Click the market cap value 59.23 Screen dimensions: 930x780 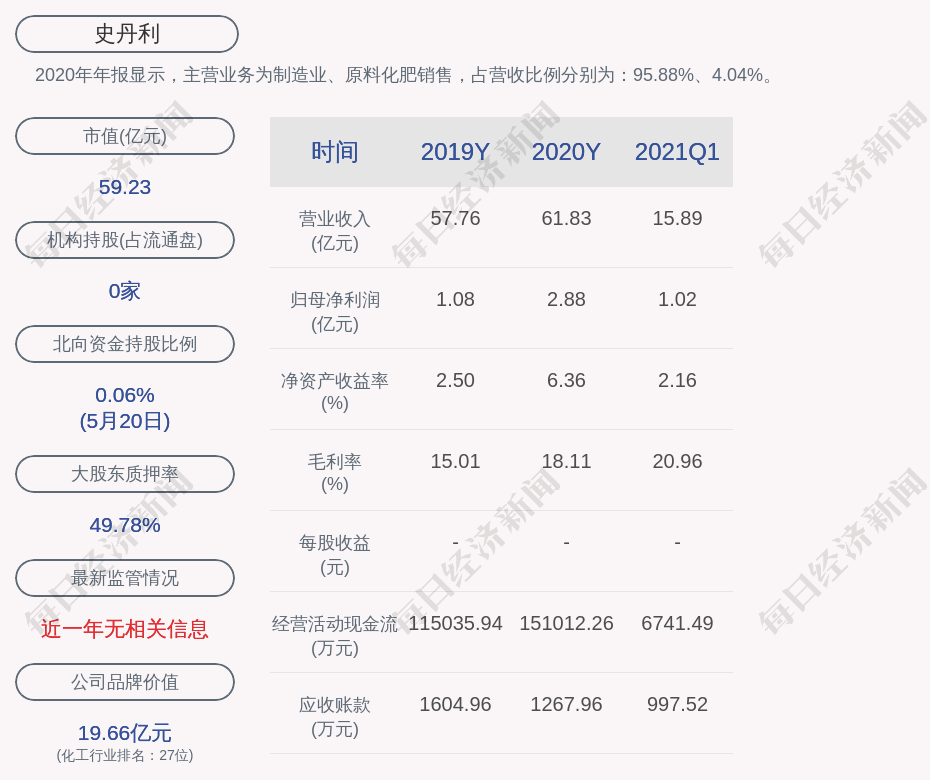[x=125, y=187]
